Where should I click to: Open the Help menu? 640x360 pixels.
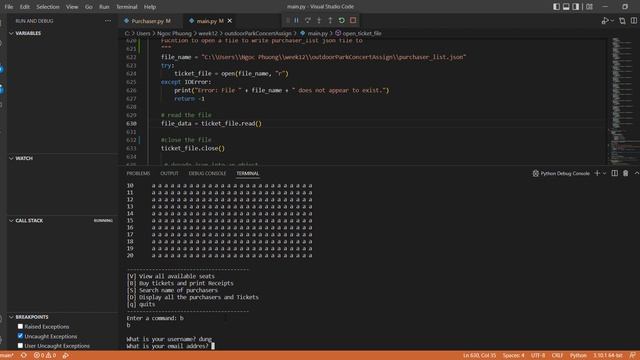click(150, 7)
